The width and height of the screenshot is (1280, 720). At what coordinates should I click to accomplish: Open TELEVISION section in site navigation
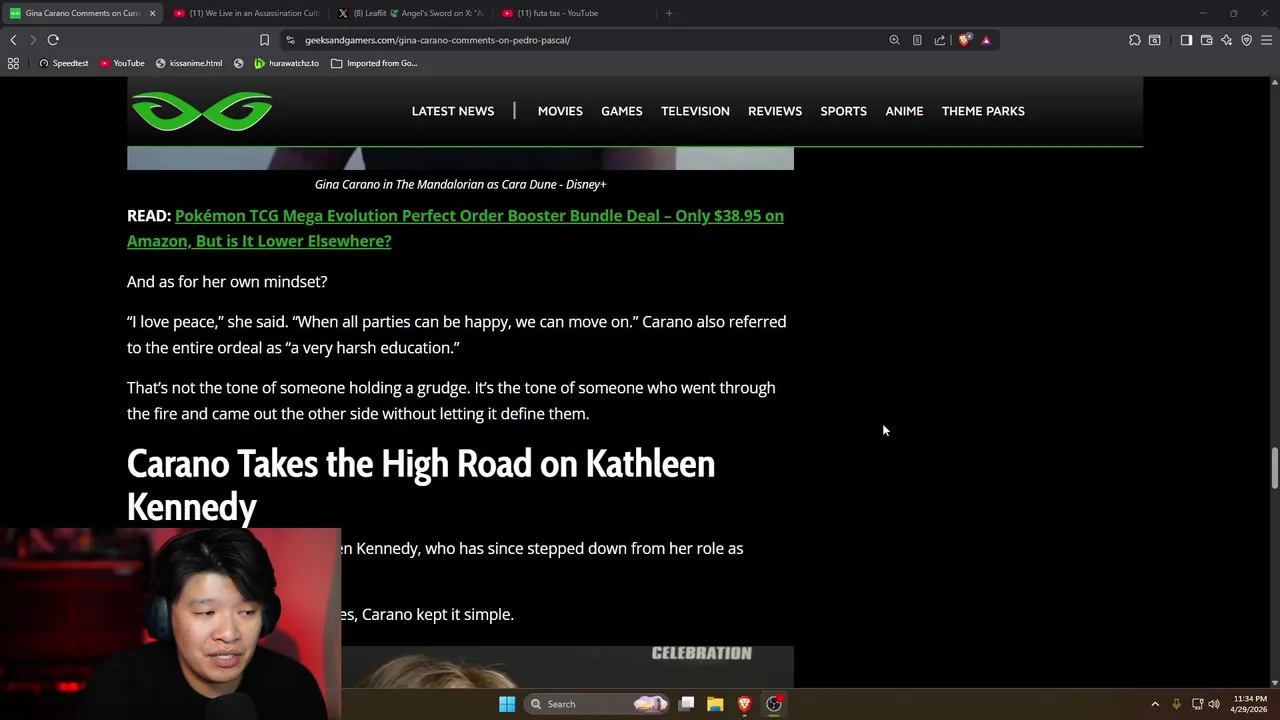click(x=695, y=111)
